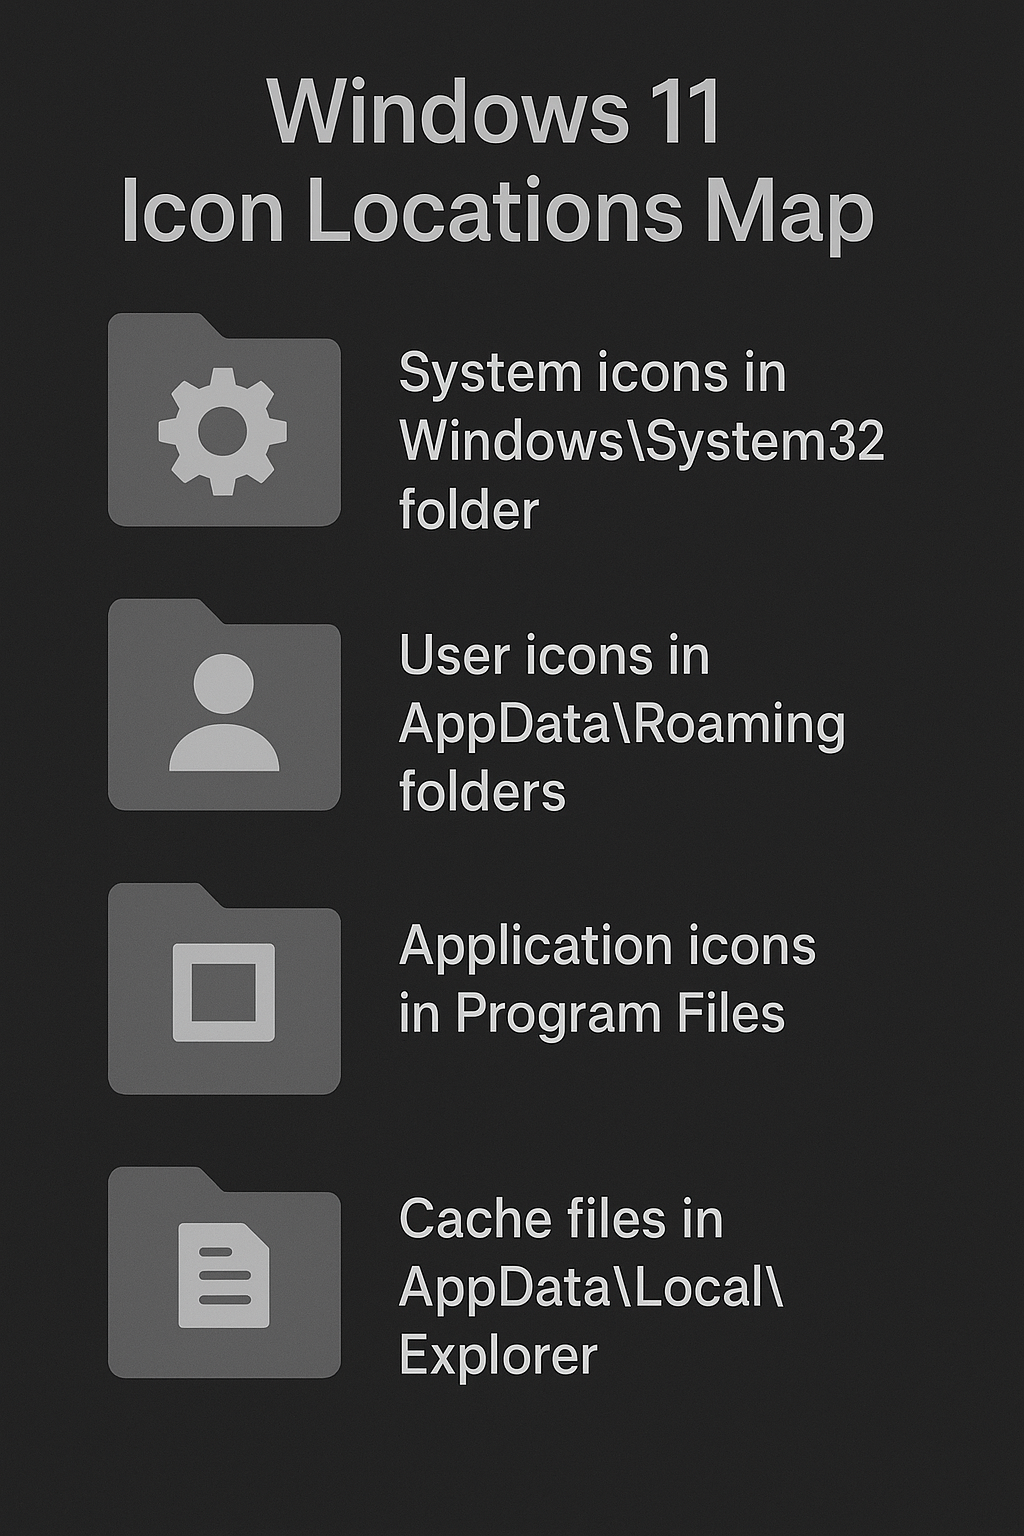The height and width of the screenshot is (1536, 1024).
Task: Click the word "folders" under AppData\Roaming
Action: [x=482, y=792]
